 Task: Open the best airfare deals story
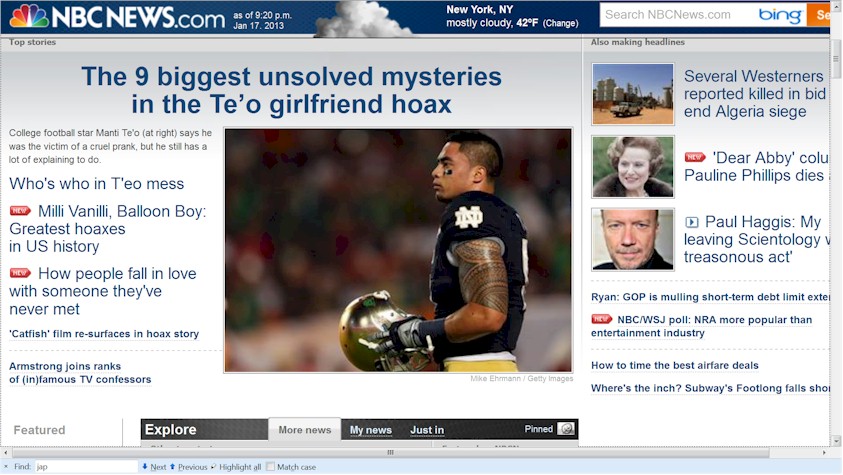(x=675, y=365)
